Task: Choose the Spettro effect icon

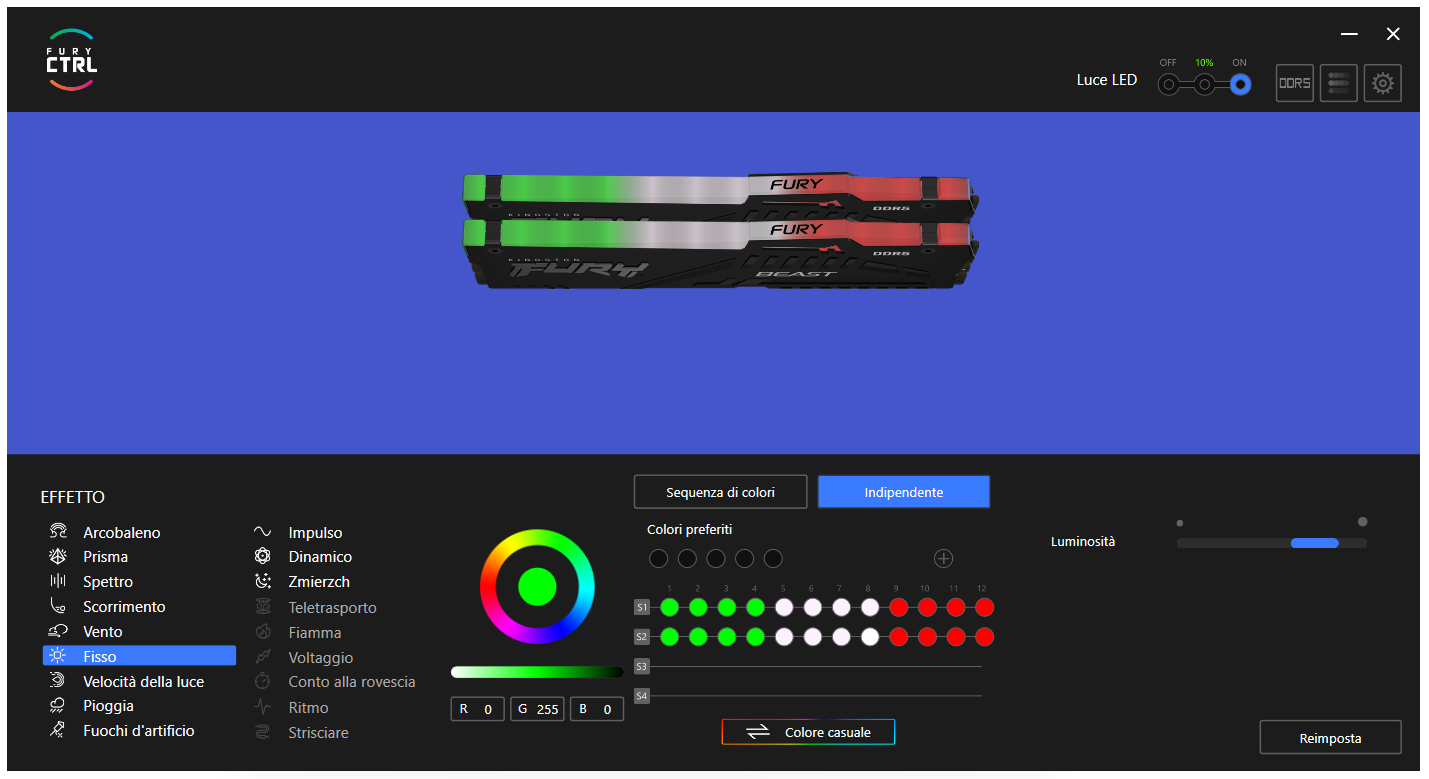Action: [x=58, y=581]
